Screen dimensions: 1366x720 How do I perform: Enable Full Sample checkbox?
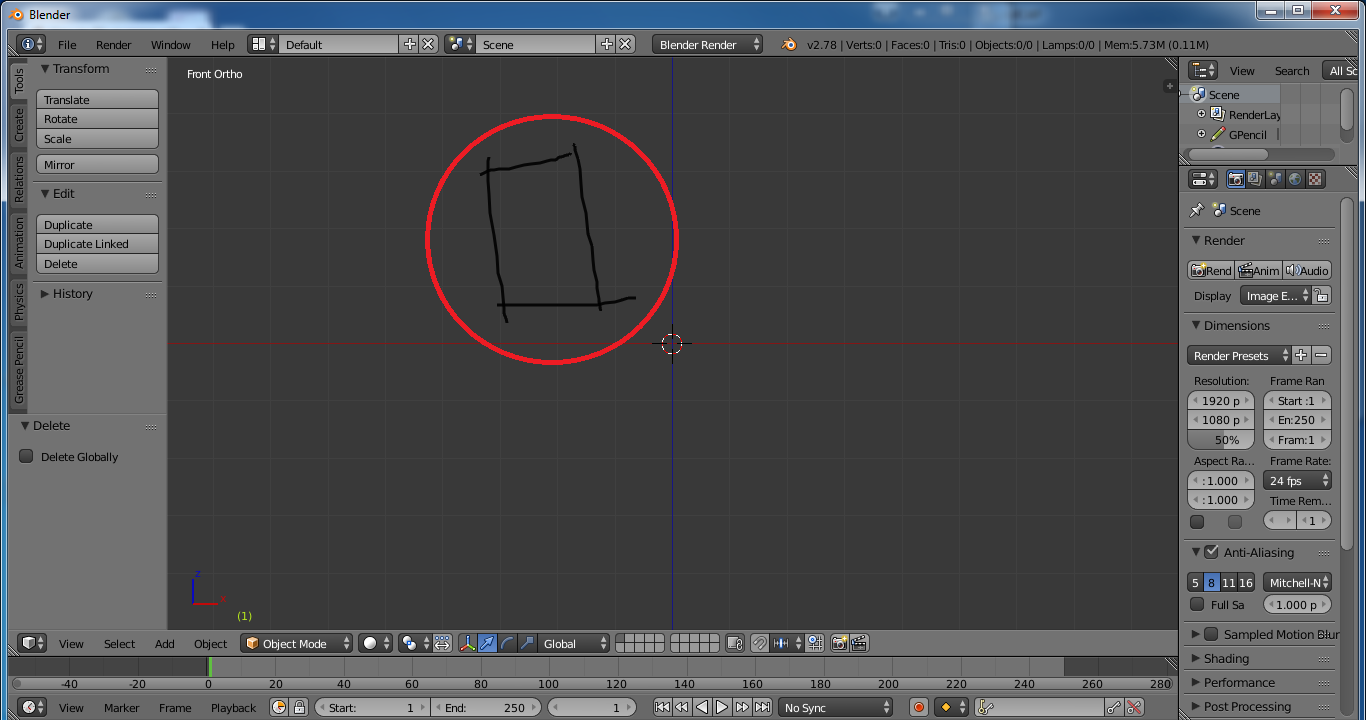[x=1197, y=604]
